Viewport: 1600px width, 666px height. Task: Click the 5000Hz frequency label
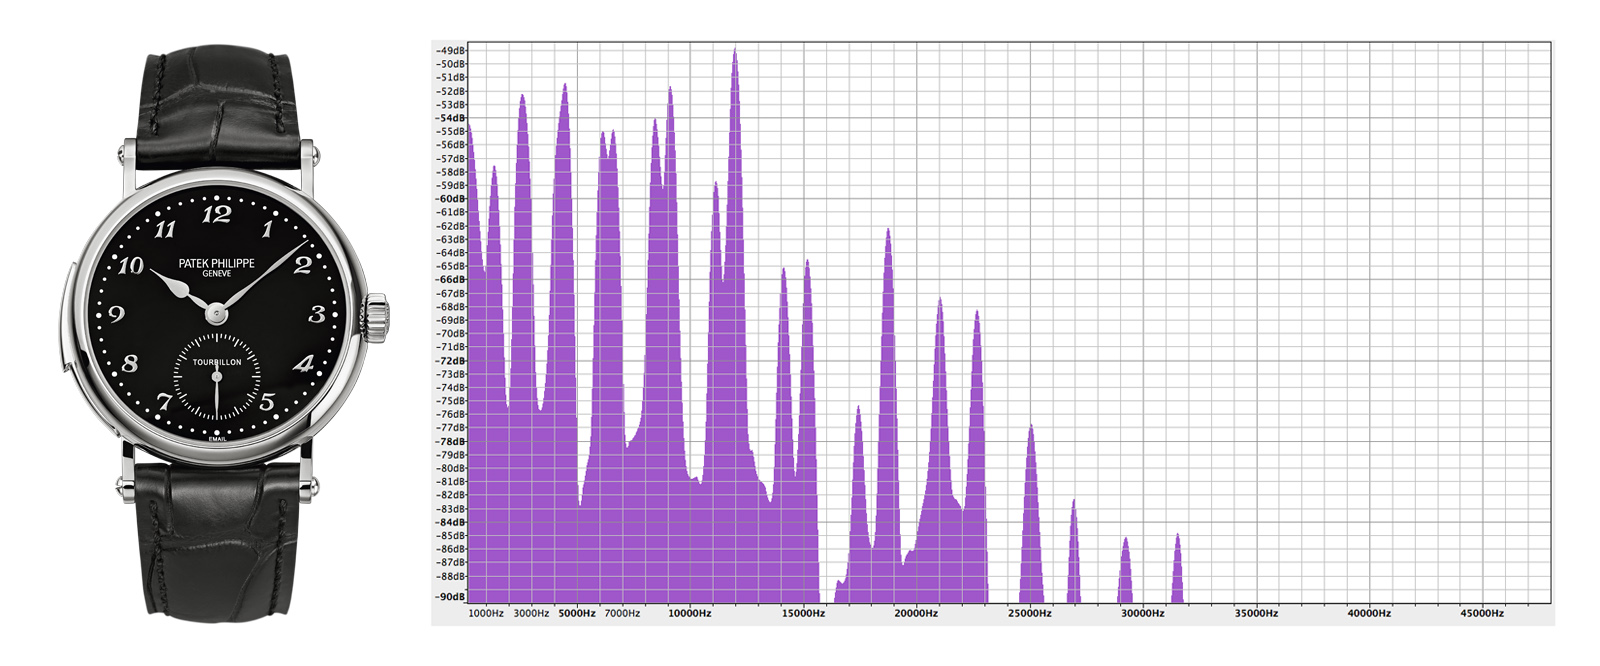click(x=577, y=613)
